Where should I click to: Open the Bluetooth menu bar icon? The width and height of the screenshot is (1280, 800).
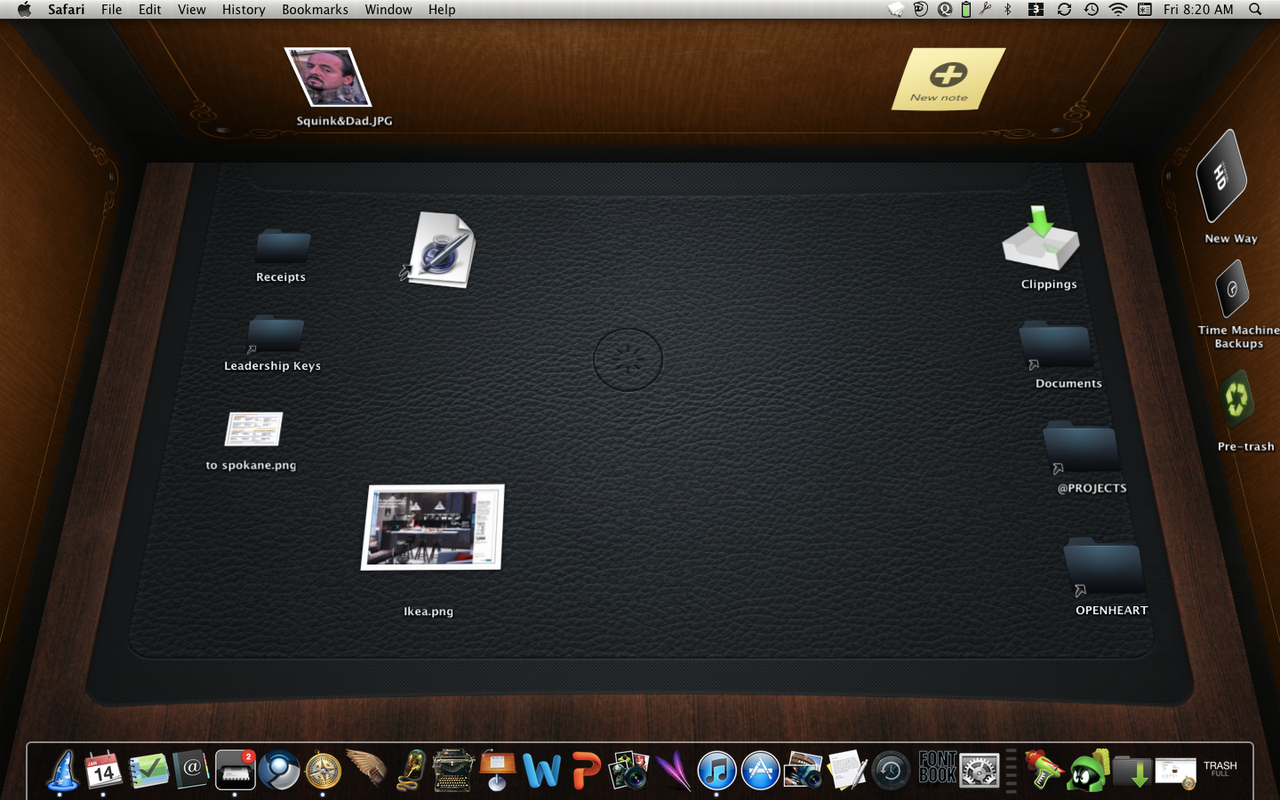[x=1008, y=9]
